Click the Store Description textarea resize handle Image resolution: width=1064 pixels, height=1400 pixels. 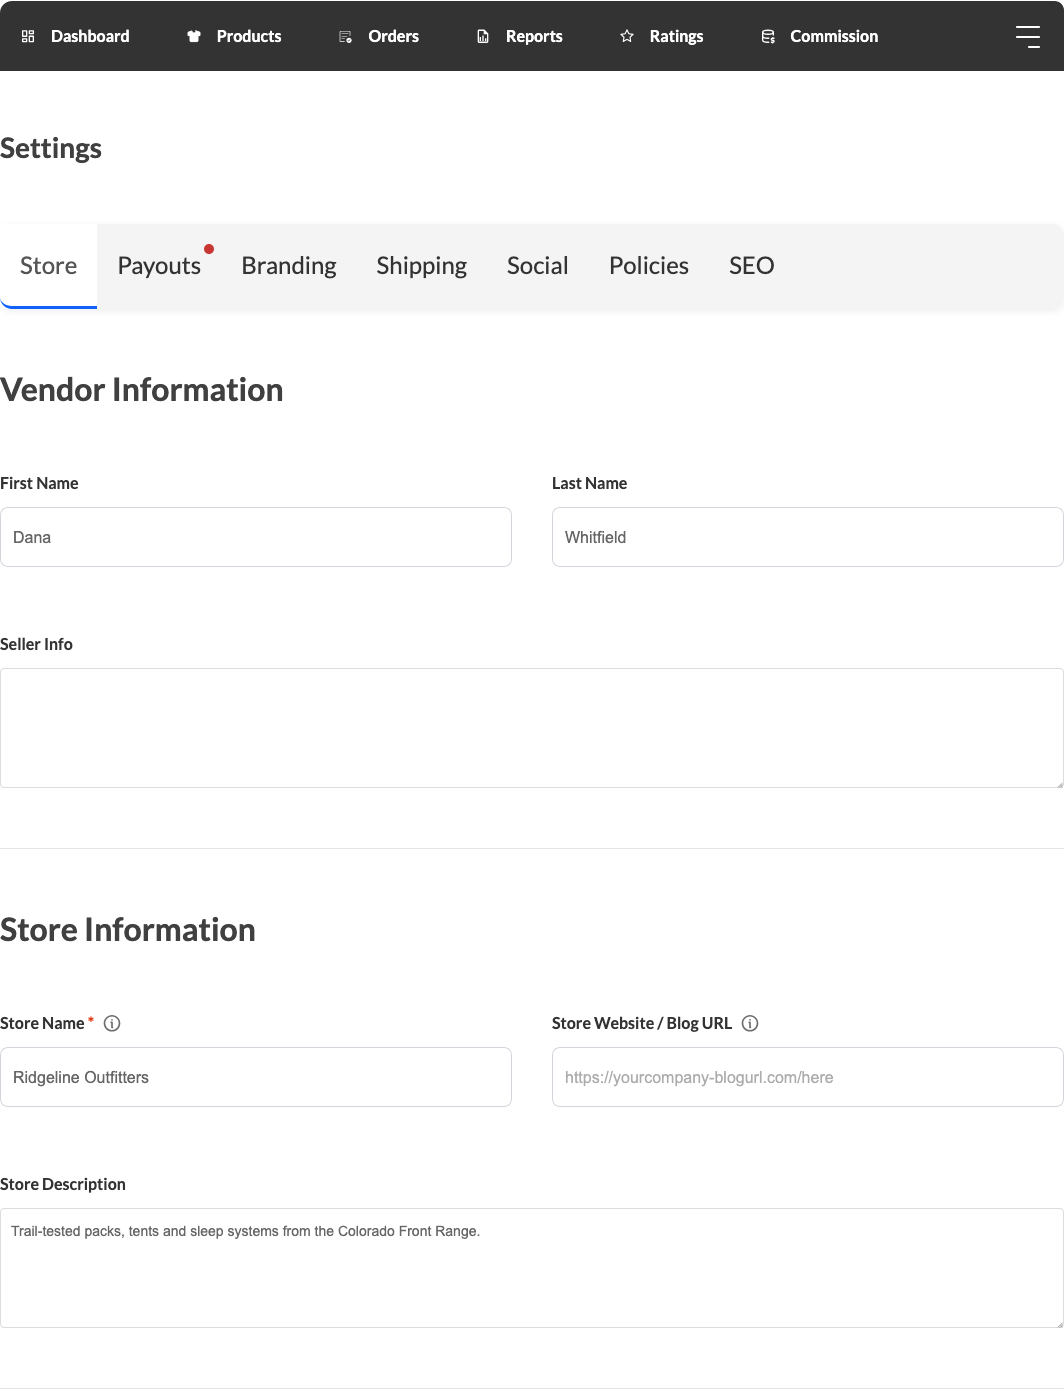tap(1059, 1323)
